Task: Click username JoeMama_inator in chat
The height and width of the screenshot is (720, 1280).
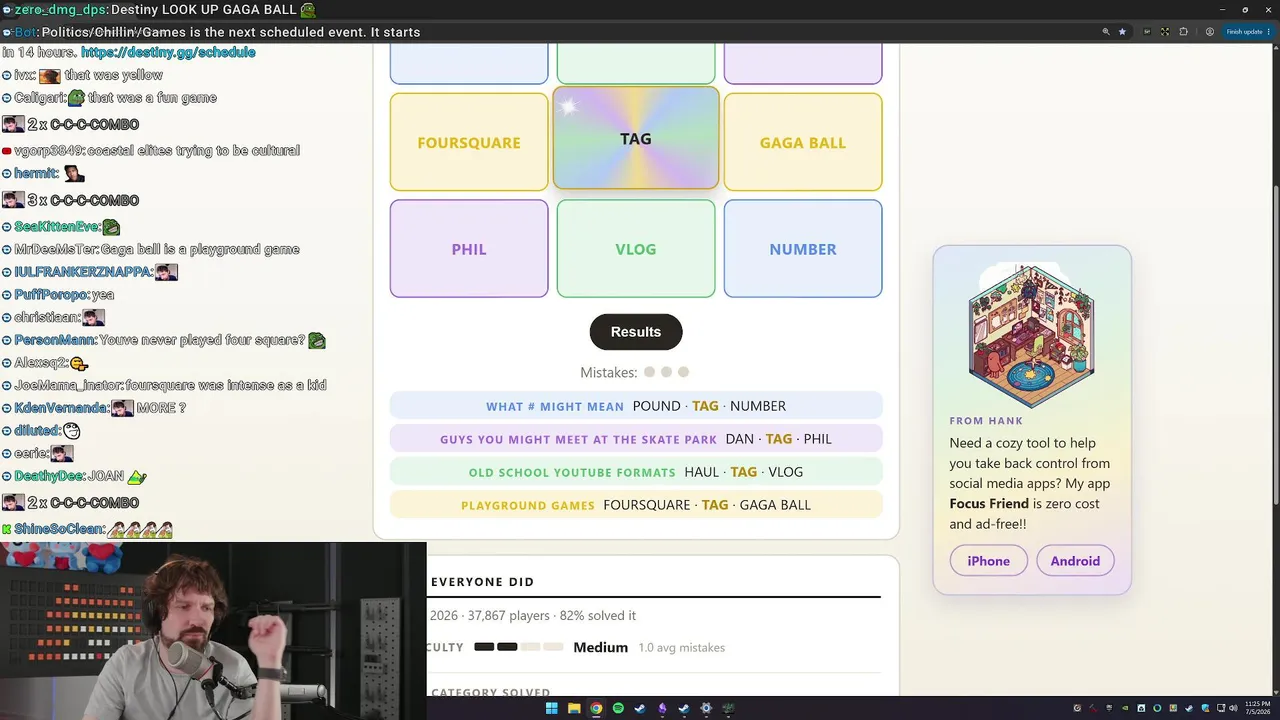Action: point(68,386)
